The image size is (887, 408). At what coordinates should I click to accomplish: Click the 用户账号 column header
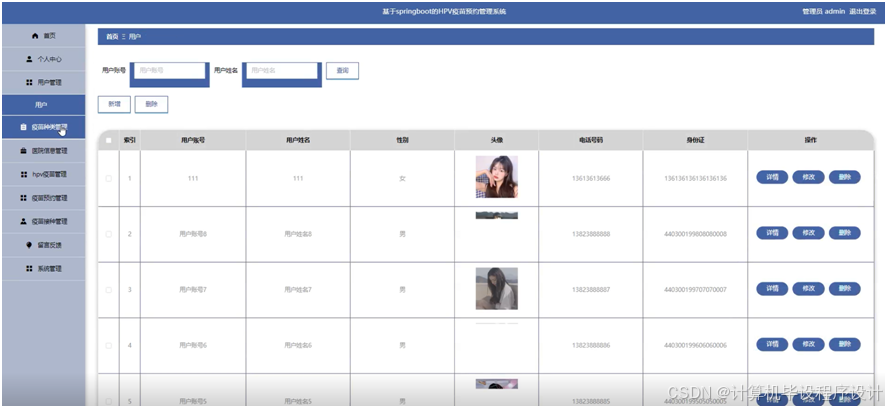193,140
